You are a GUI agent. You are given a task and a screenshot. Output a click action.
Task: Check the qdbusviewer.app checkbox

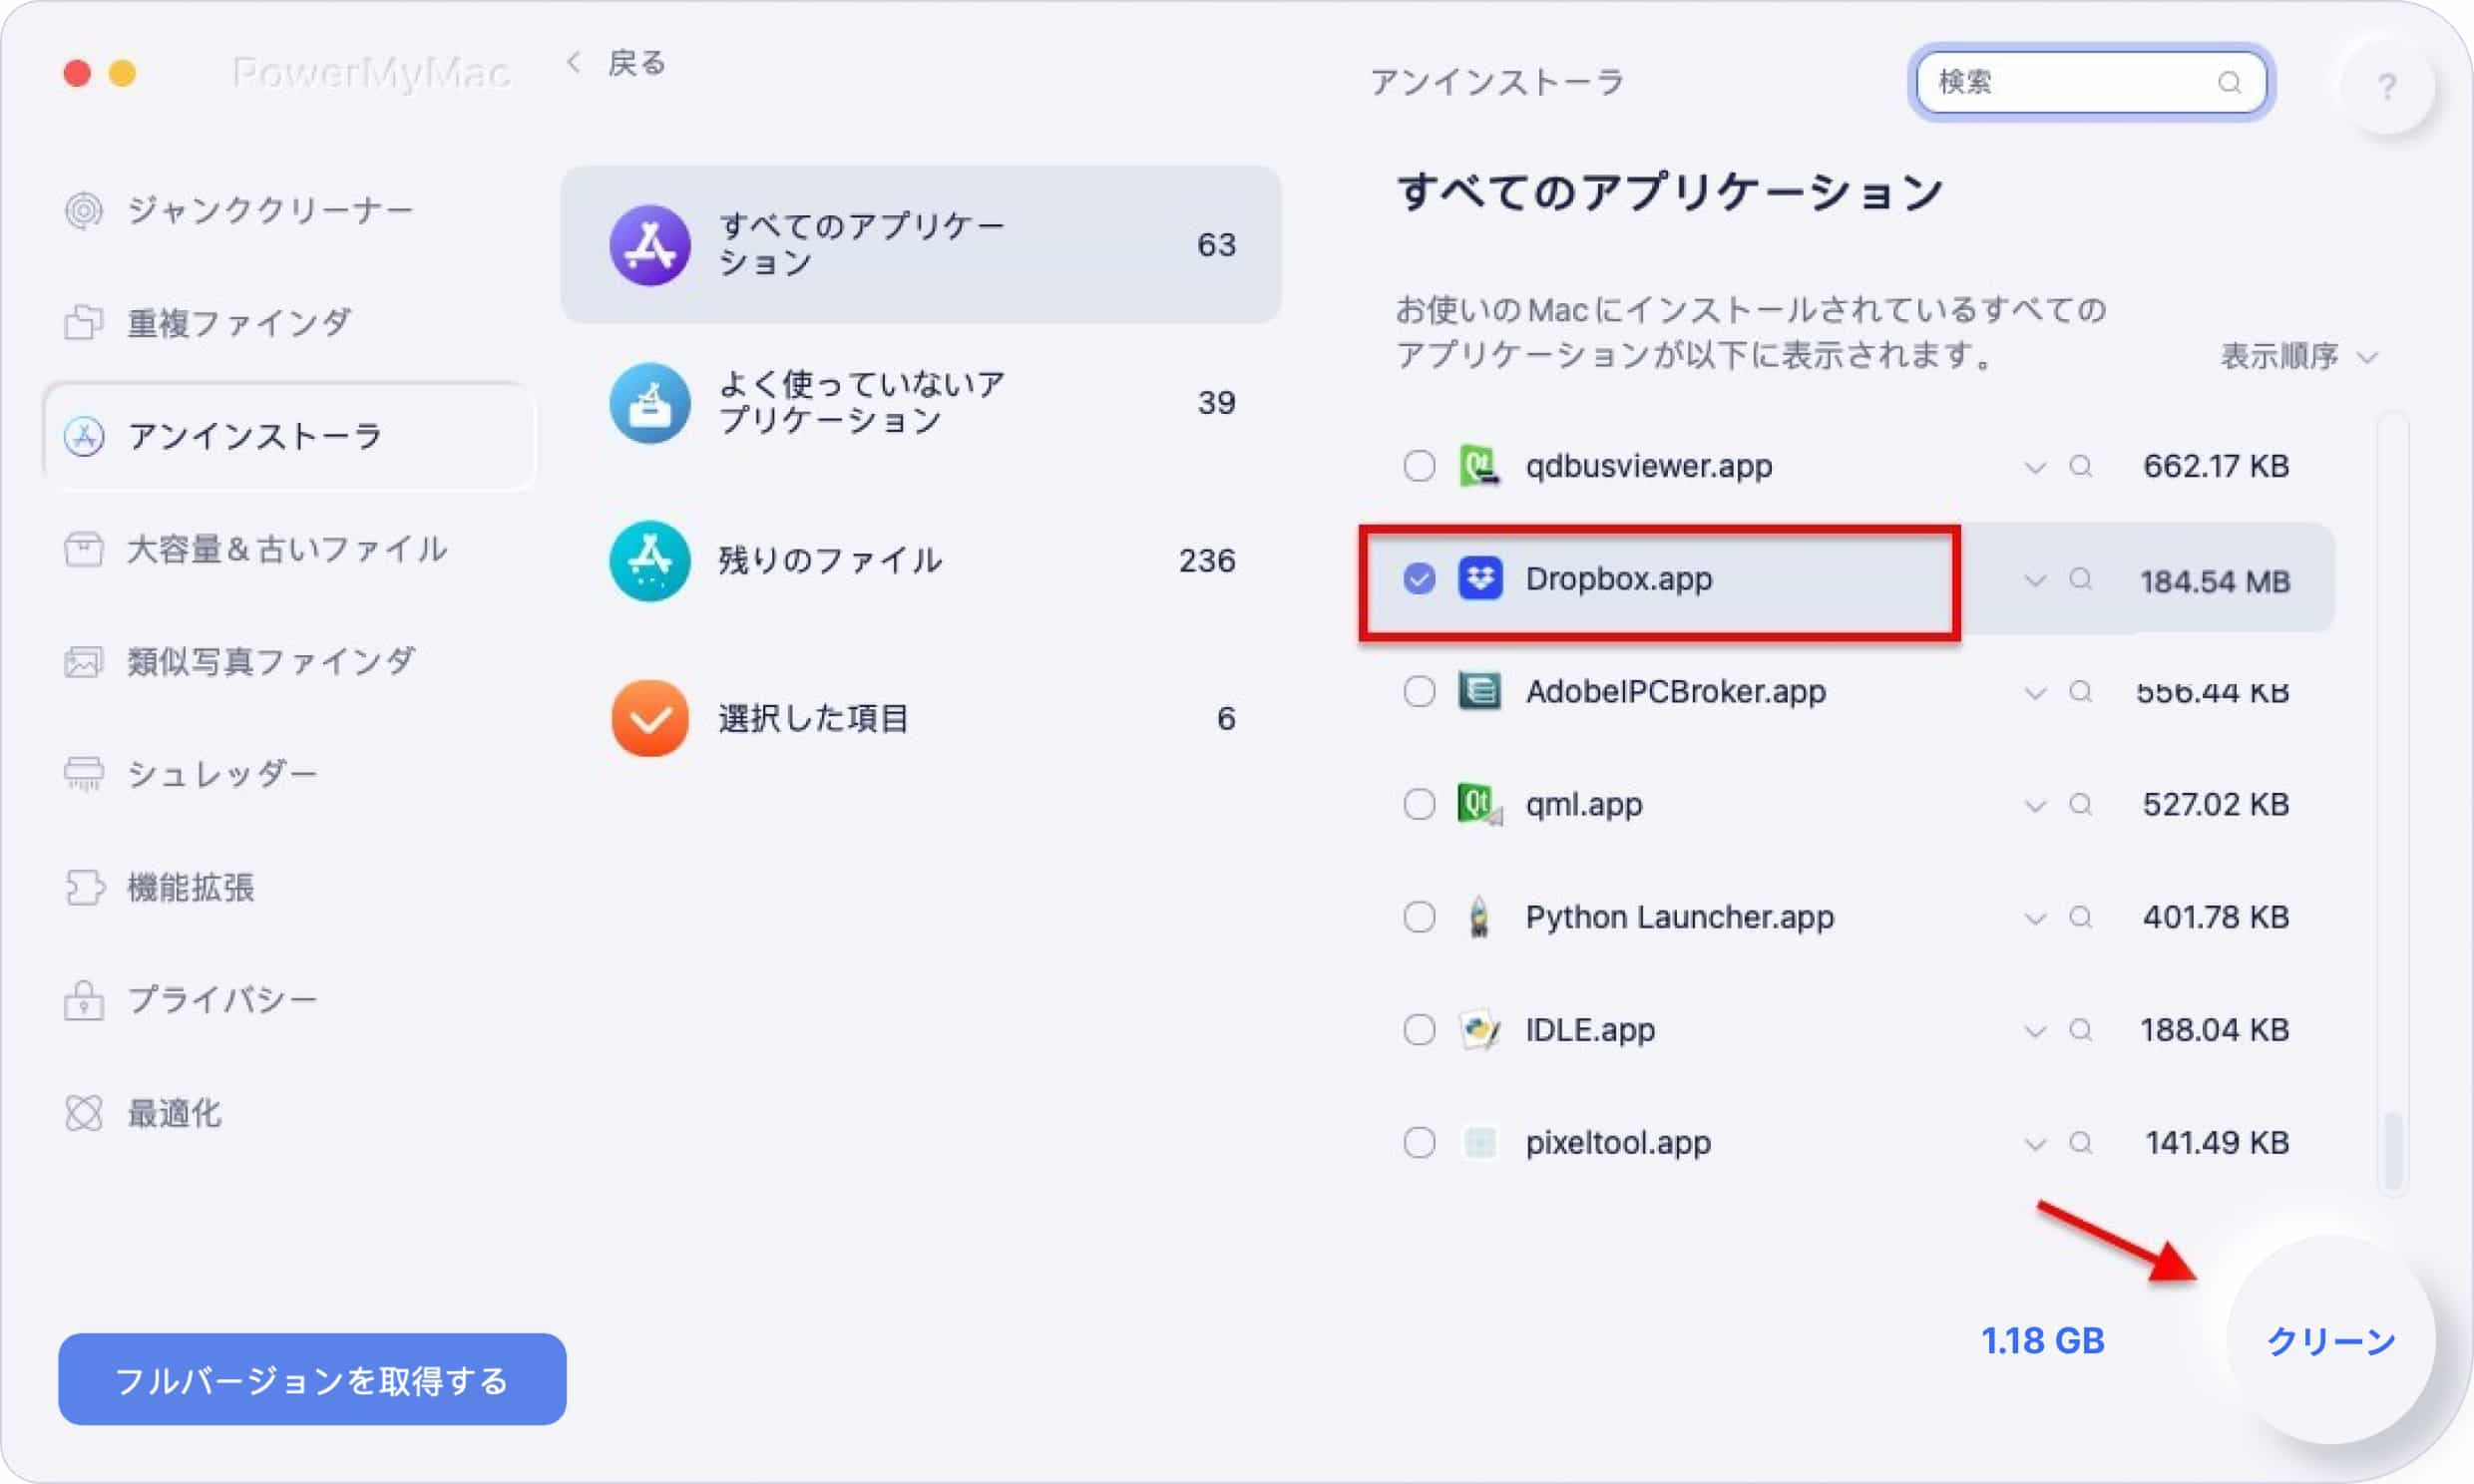(x=1419, y=466)
